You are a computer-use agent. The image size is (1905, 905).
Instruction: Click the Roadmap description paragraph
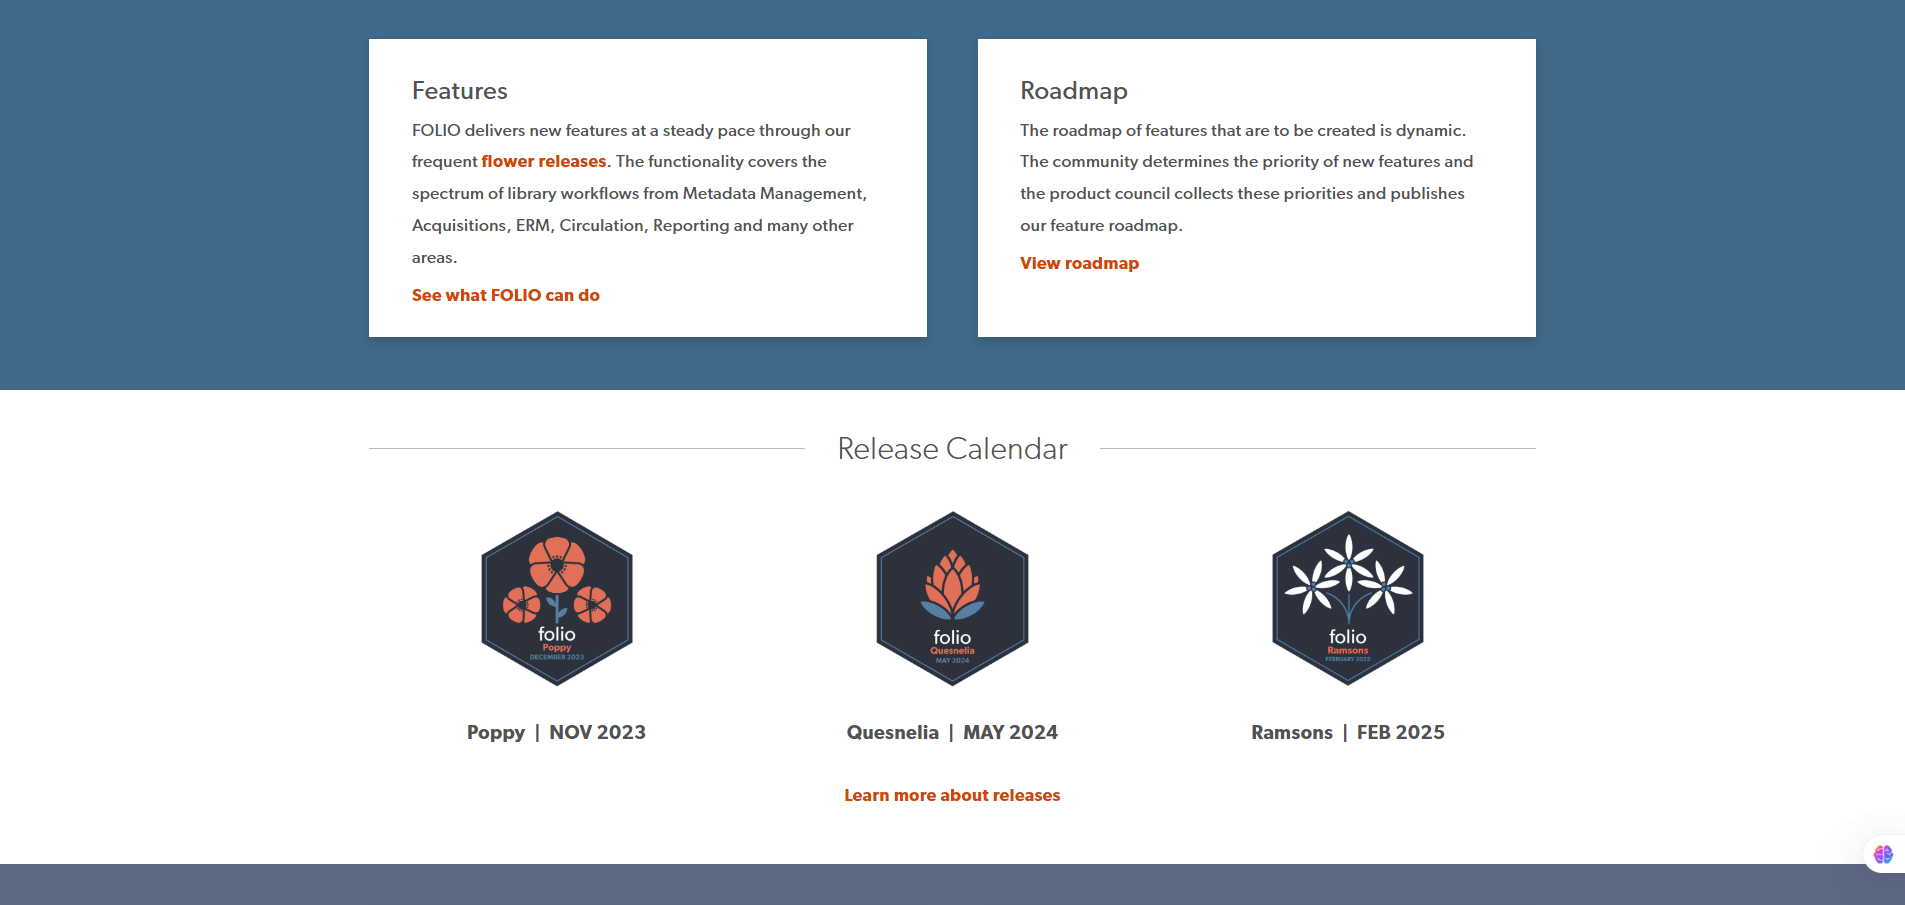[x=1247, y=178]
